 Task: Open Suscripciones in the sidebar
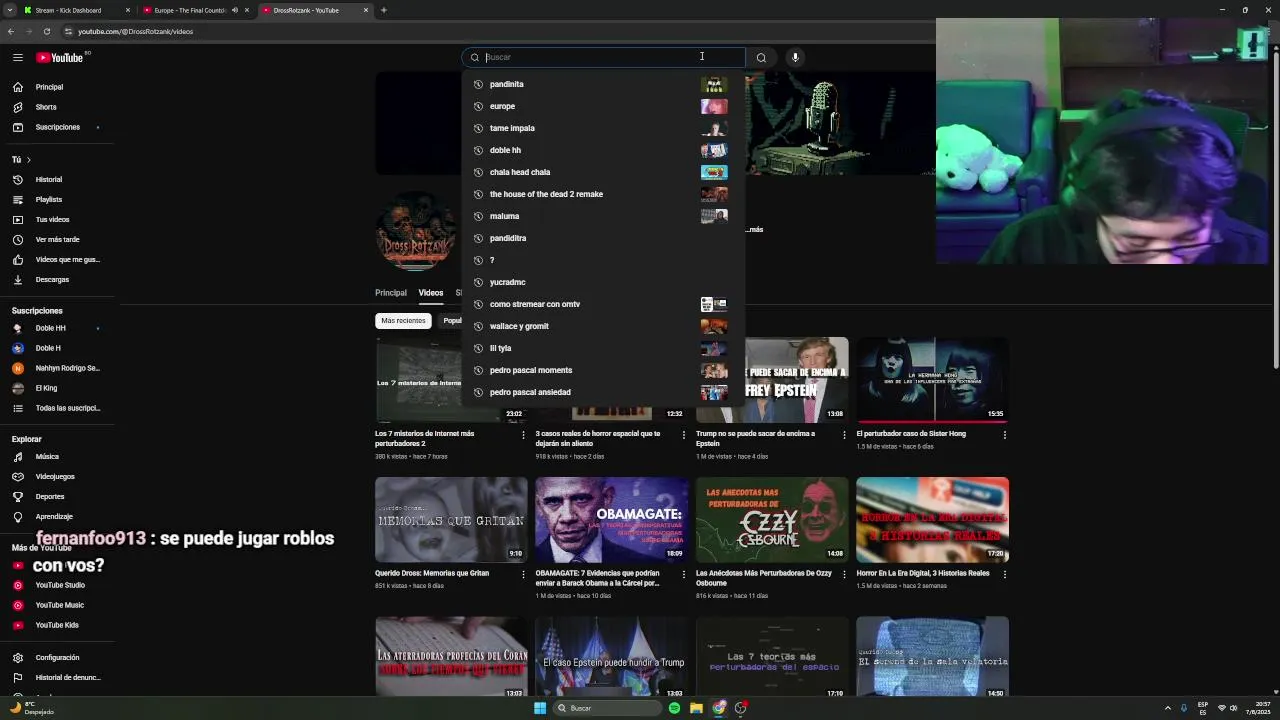click(x=57, y=127)
